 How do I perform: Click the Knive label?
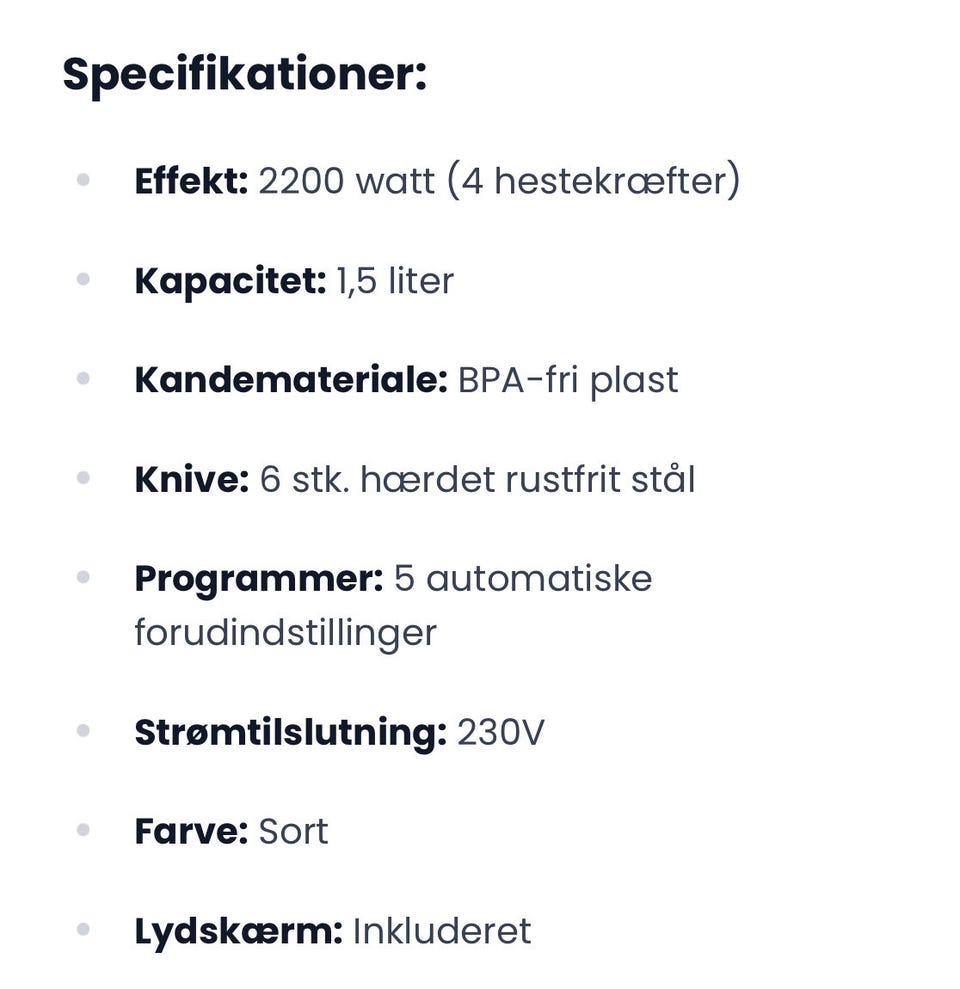(x=191, y=480)
